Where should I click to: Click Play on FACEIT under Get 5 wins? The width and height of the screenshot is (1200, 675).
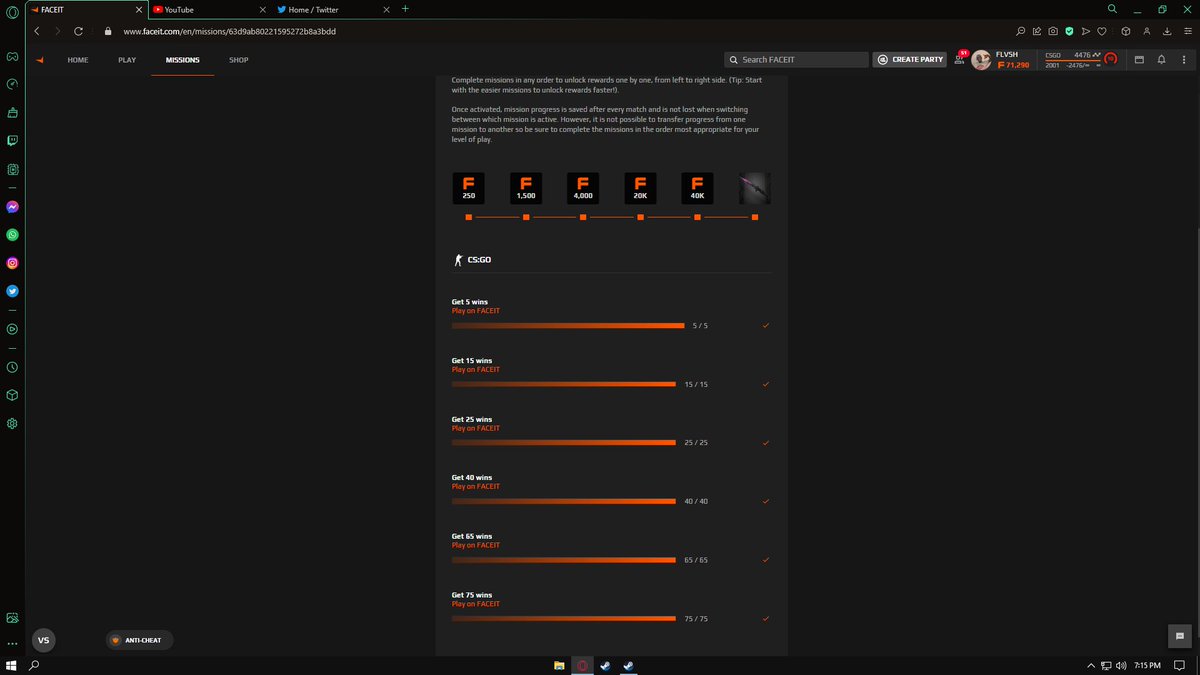[x=476, y=311]
